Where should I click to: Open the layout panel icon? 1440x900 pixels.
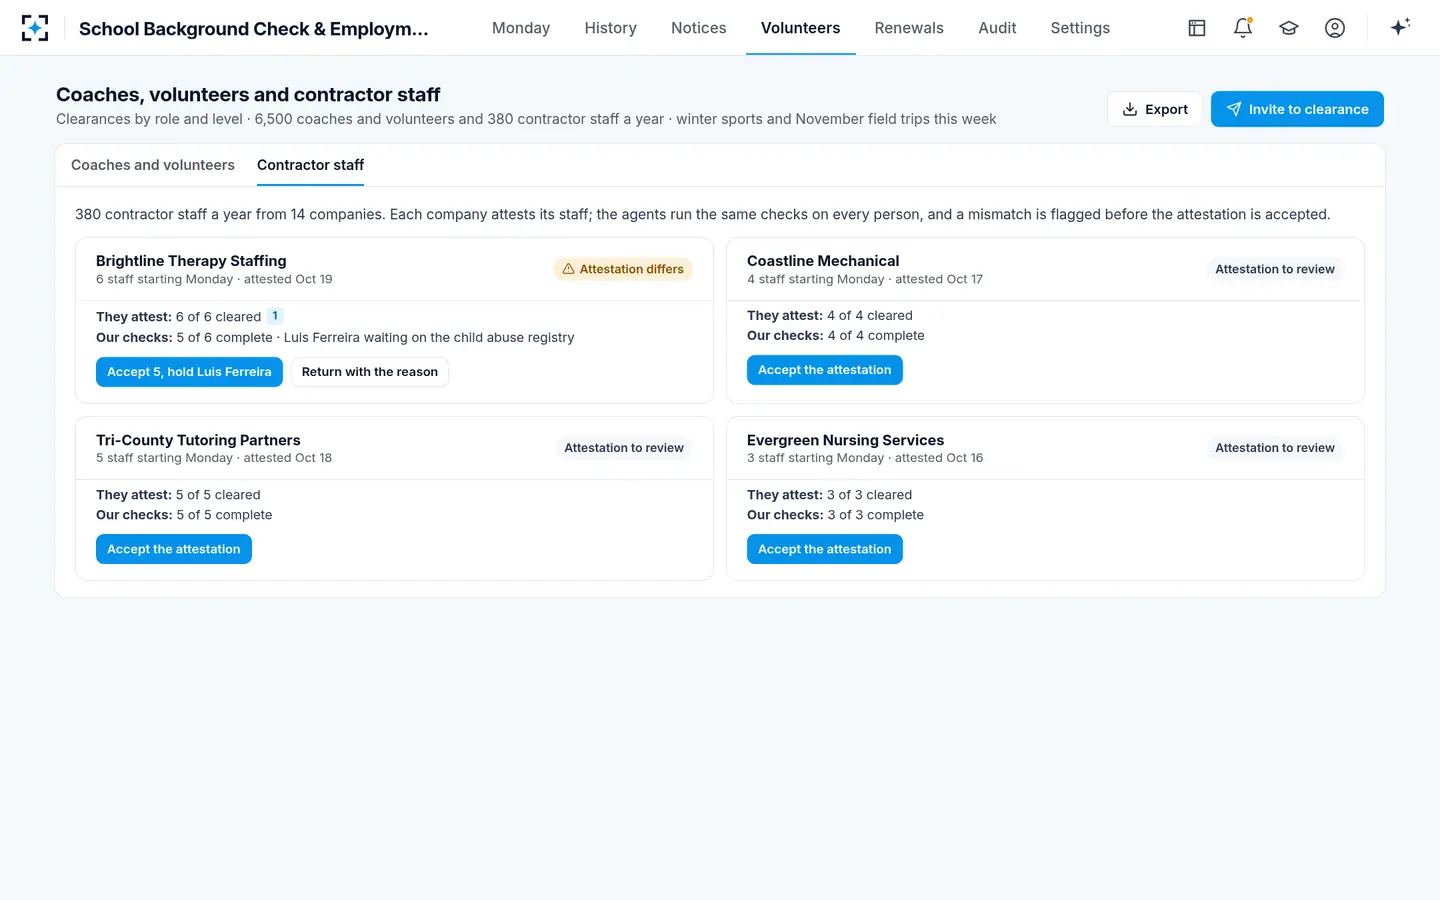coord(1197,28)
